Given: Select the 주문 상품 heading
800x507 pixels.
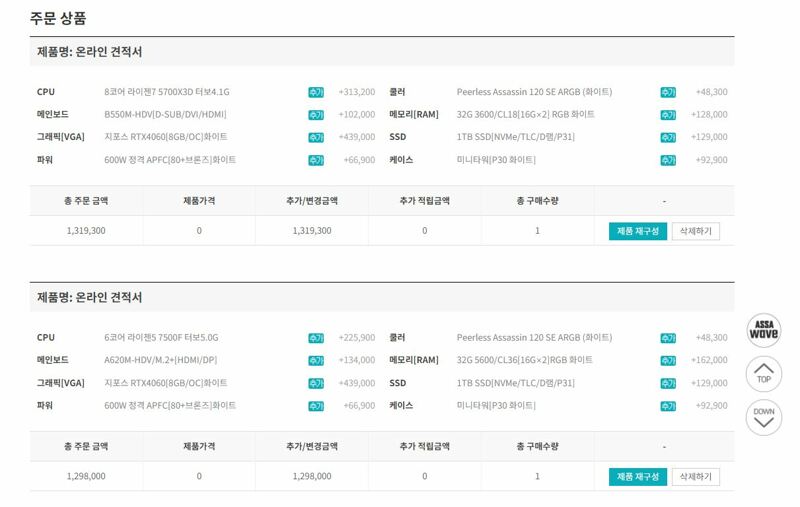Looking at the screenshot, I should pyautogui.click(x=58, y=18).
